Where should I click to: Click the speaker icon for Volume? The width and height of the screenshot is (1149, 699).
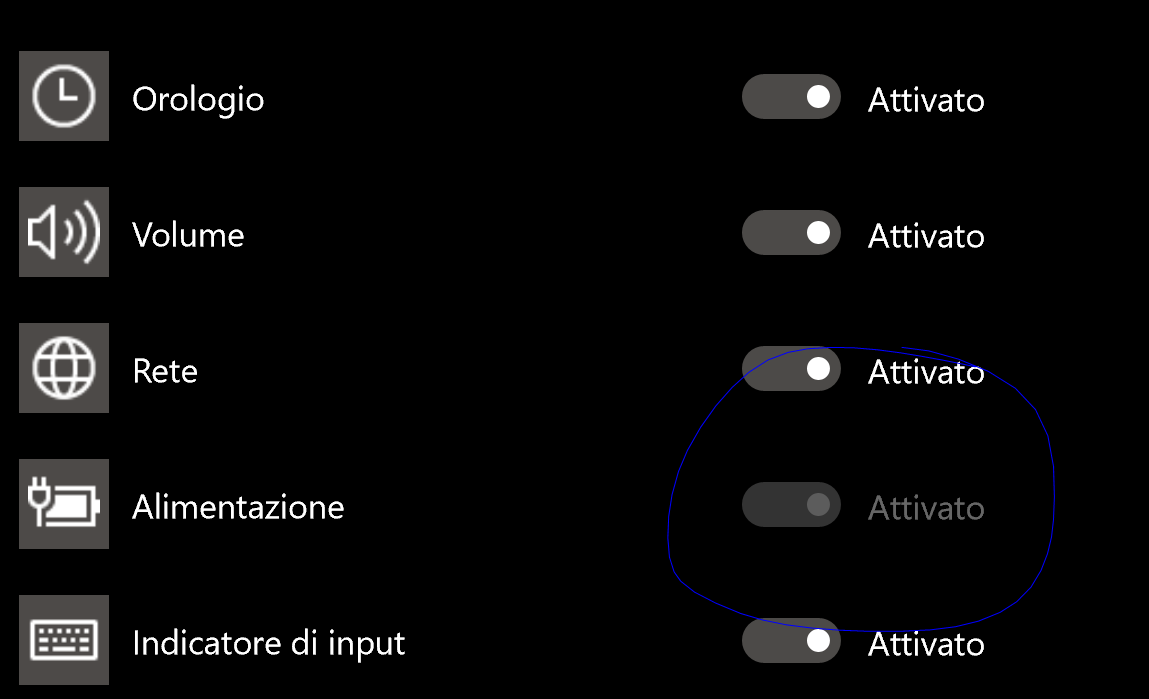pyautogui.click(x=64, y=232)
